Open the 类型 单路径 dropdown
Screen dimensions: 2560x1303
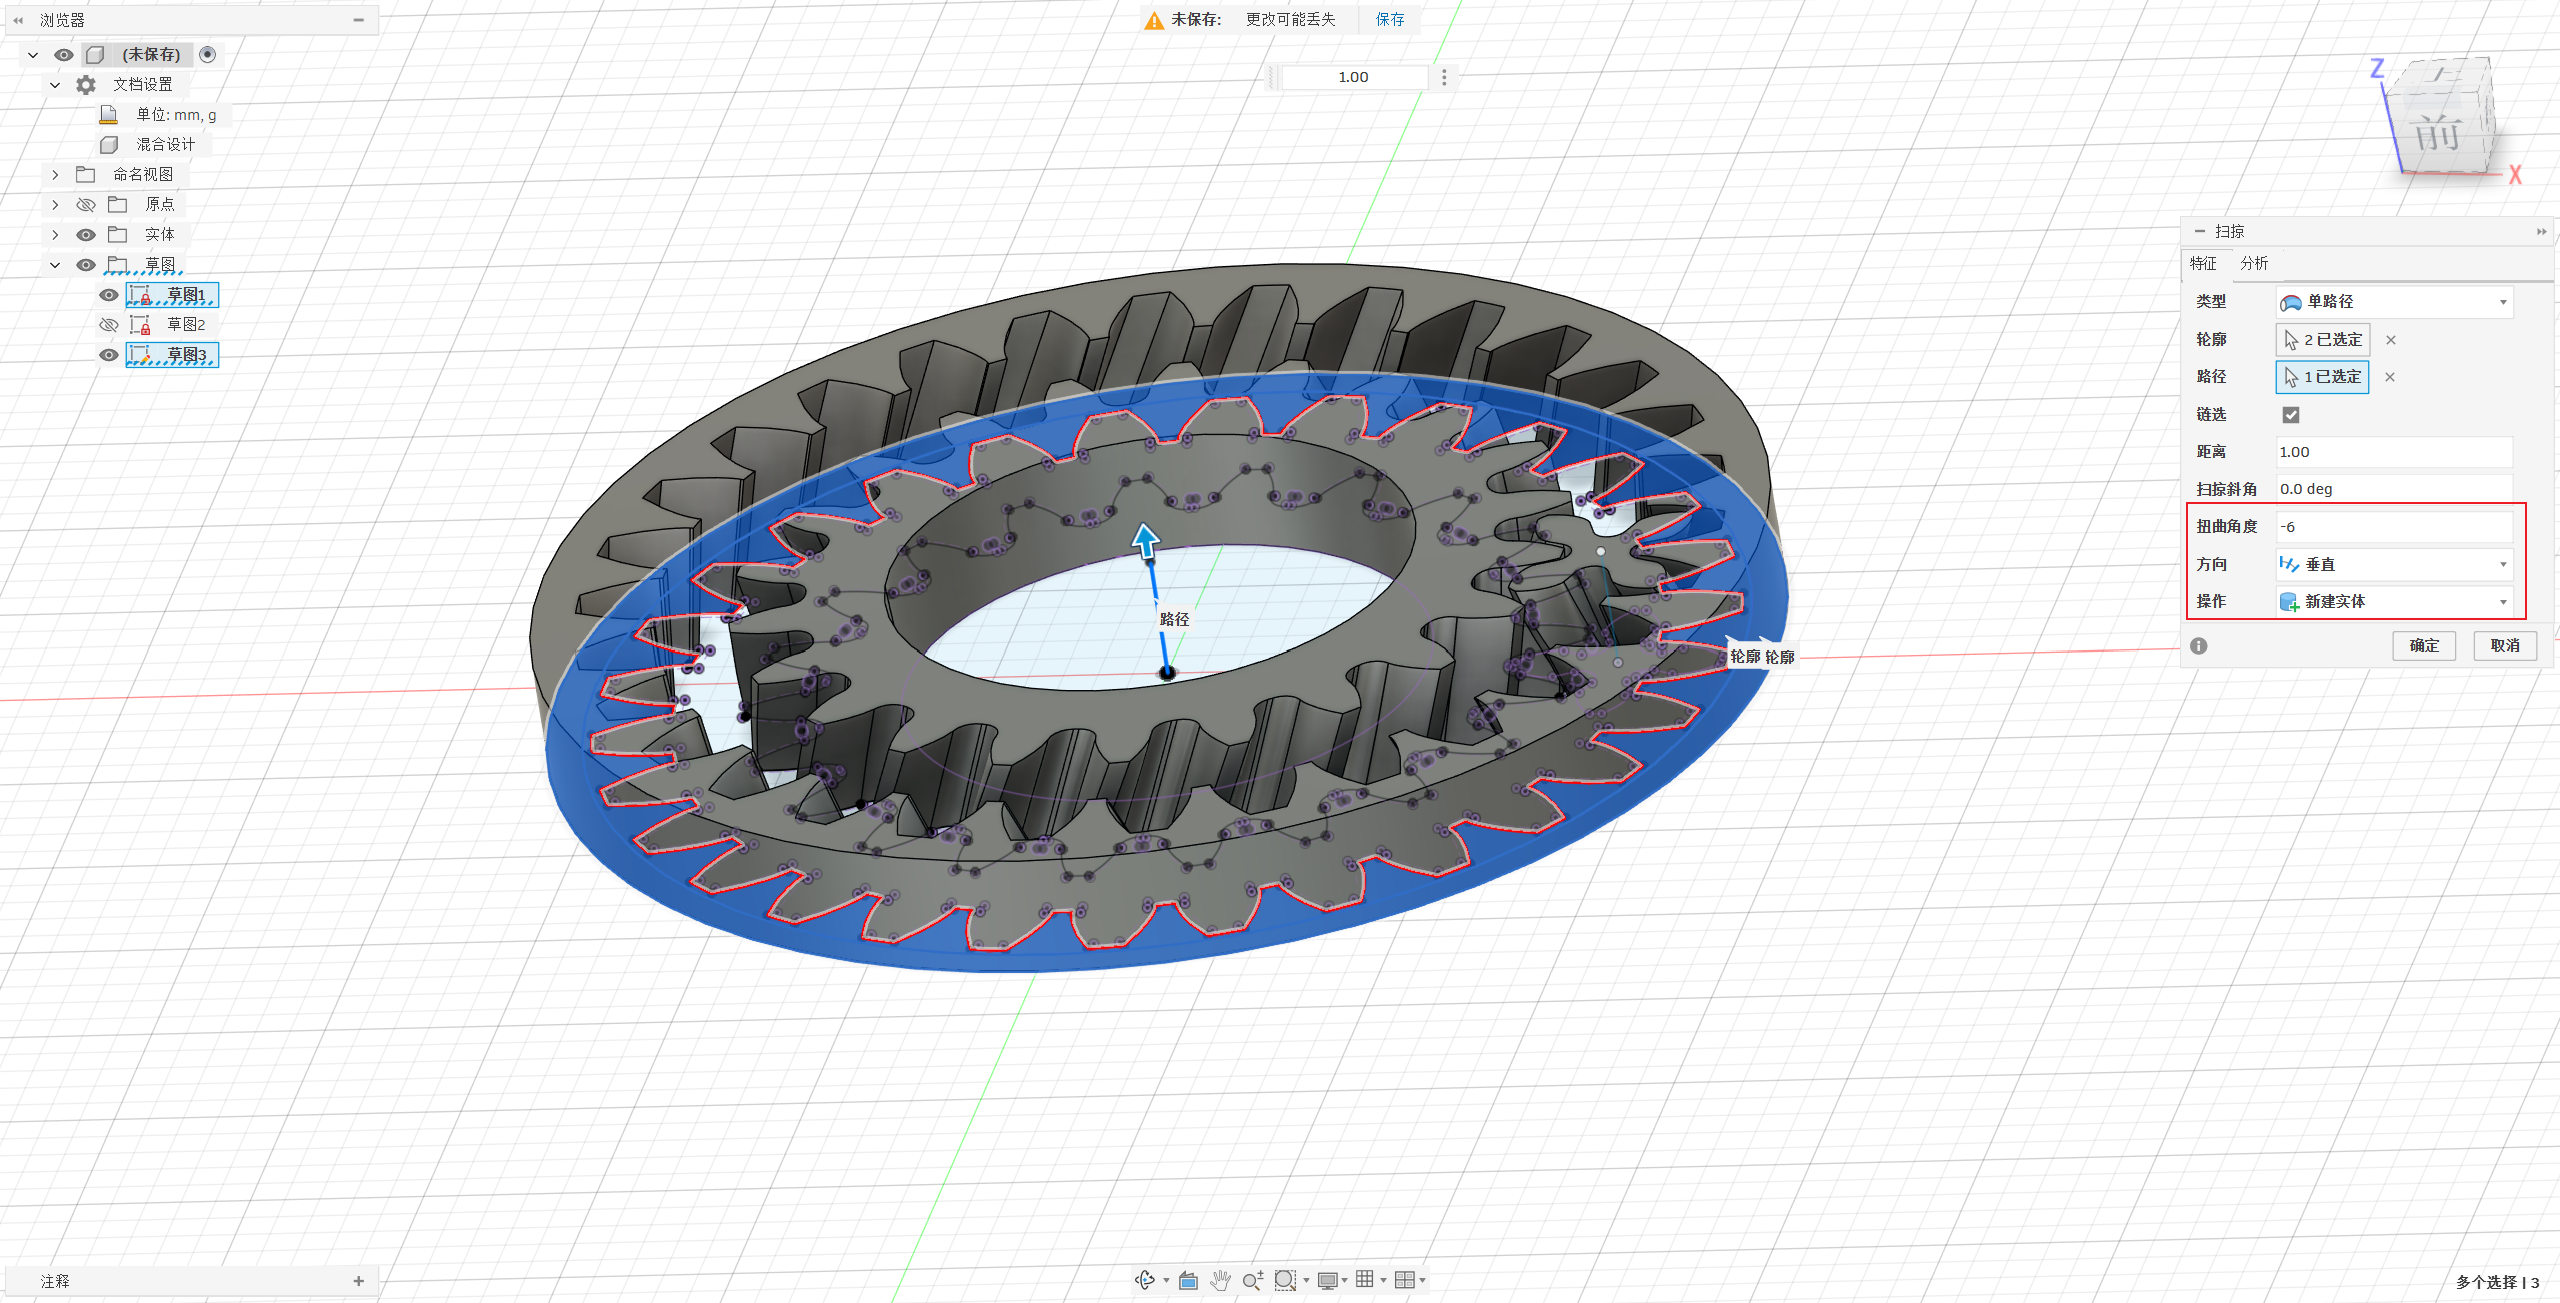click(x=2394, y=302)
